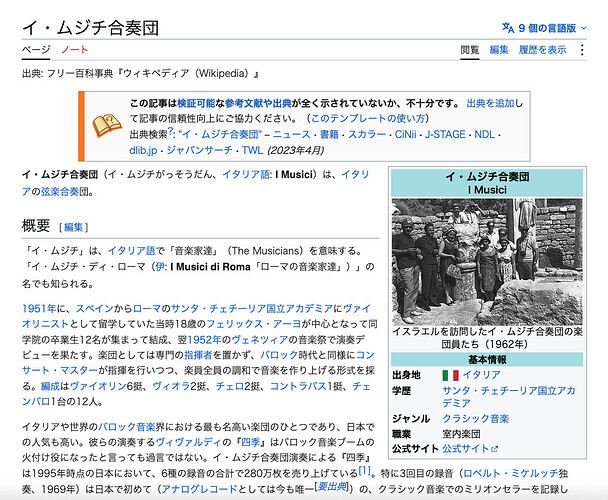This screenshot has height=500, width=608.
Task: Open このテンプレートの使い方 link
Action: click(368, 118)
